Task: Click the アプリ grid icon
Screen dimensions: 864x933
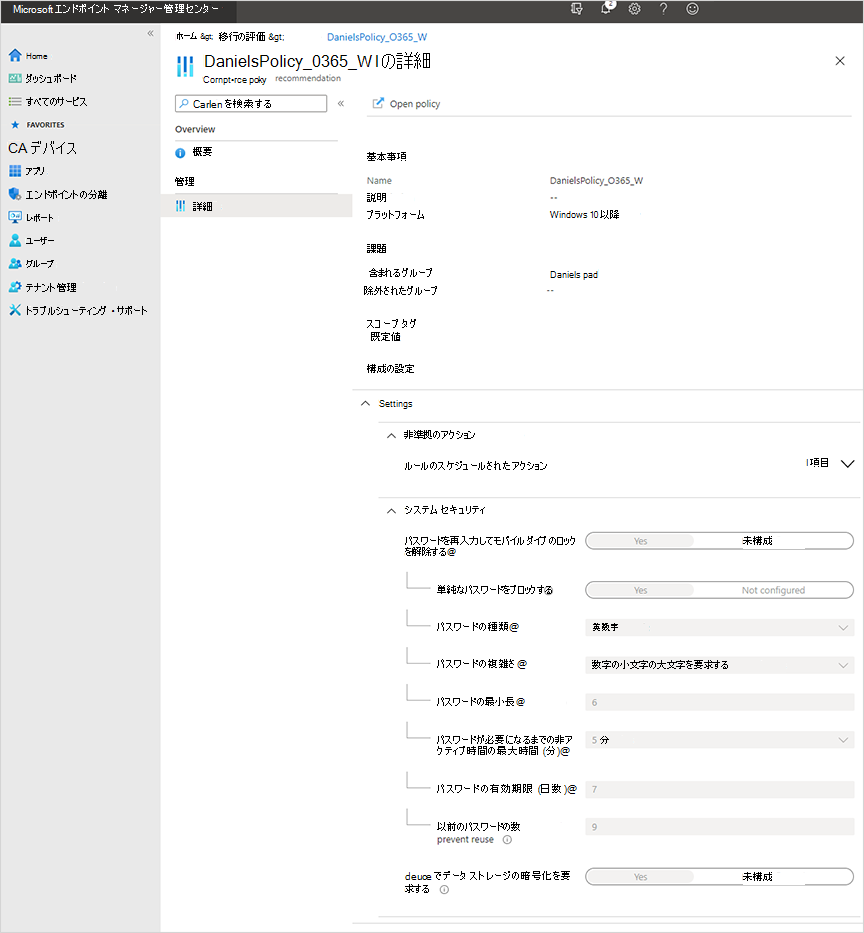Action: tap(15, 171)
